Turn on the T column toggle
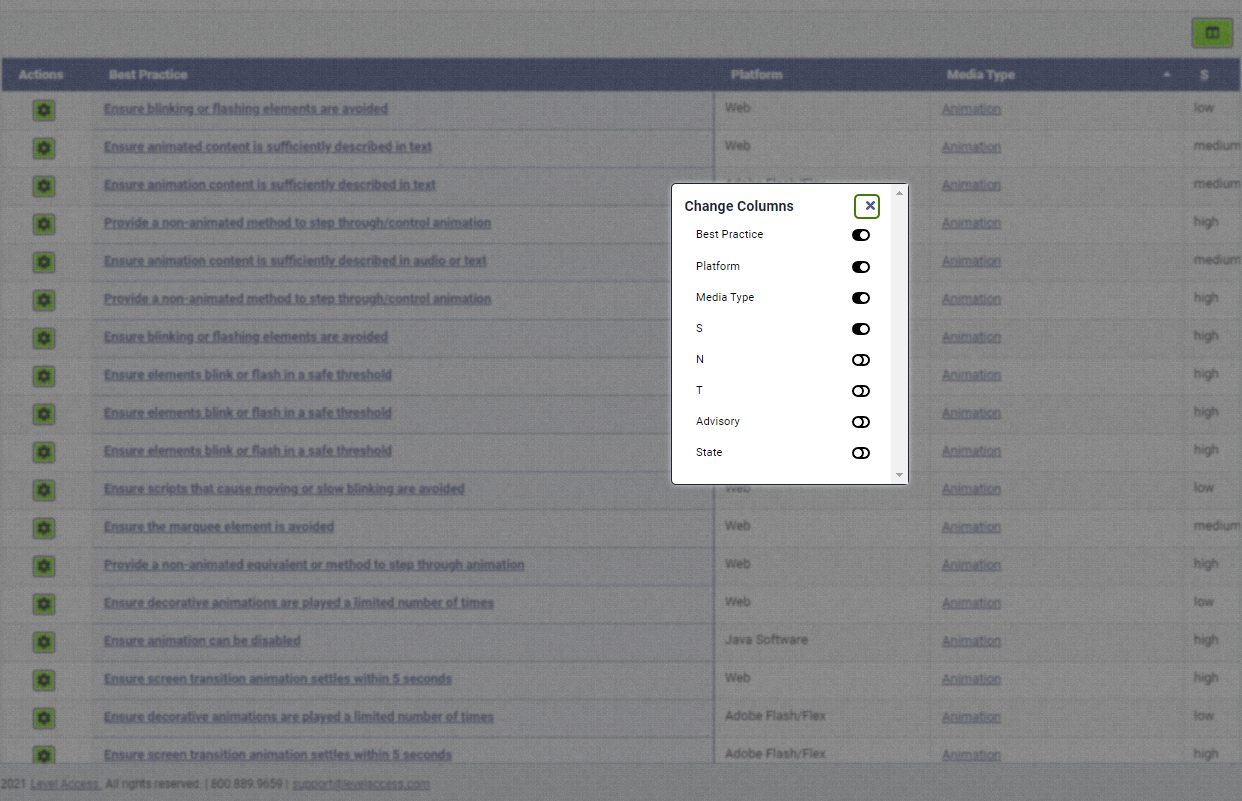 [x=861, y=391]
